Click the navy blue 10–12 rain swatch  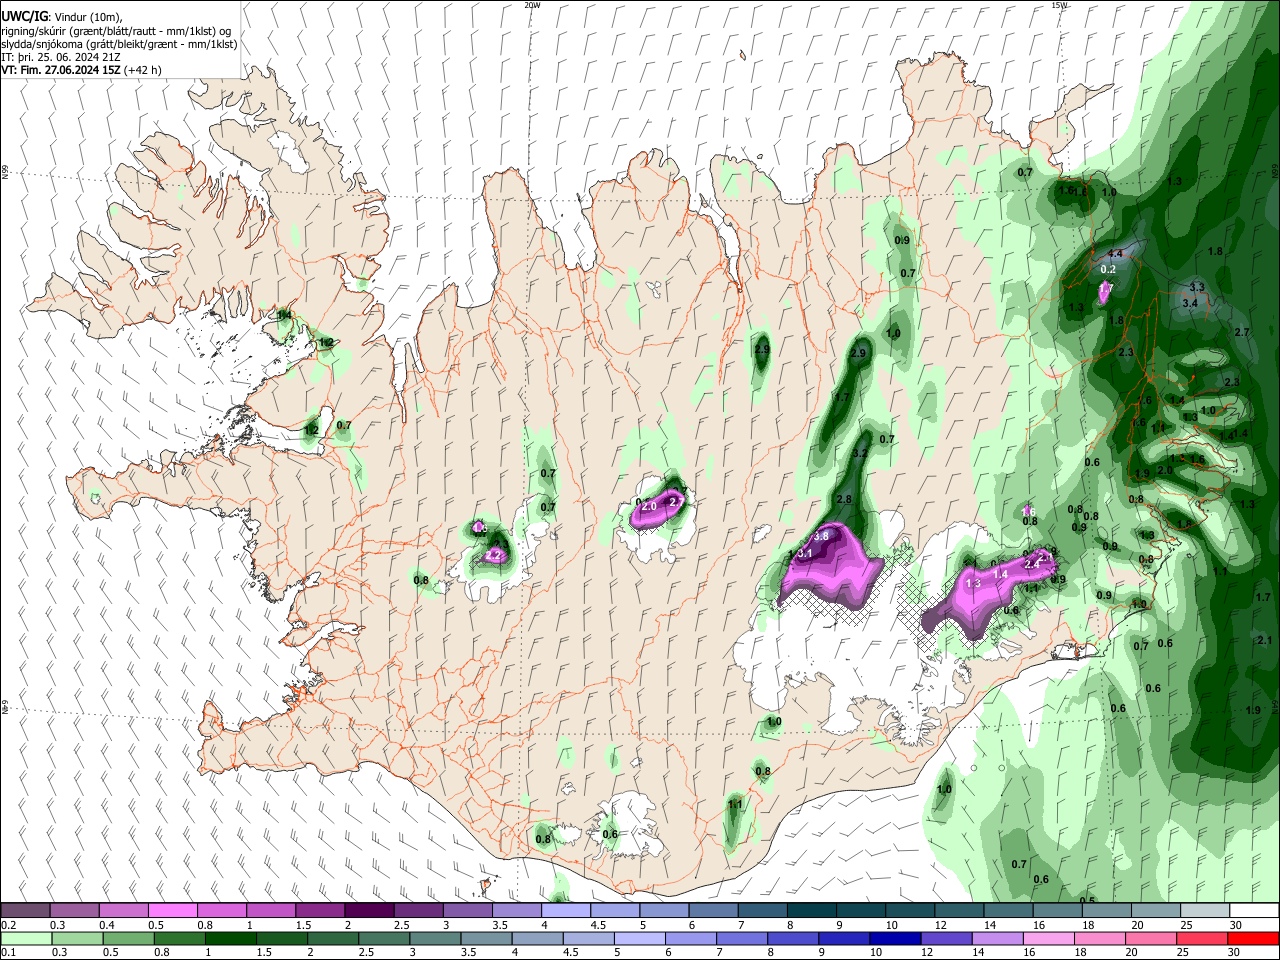pyautogui.click(x=896, y=938)
